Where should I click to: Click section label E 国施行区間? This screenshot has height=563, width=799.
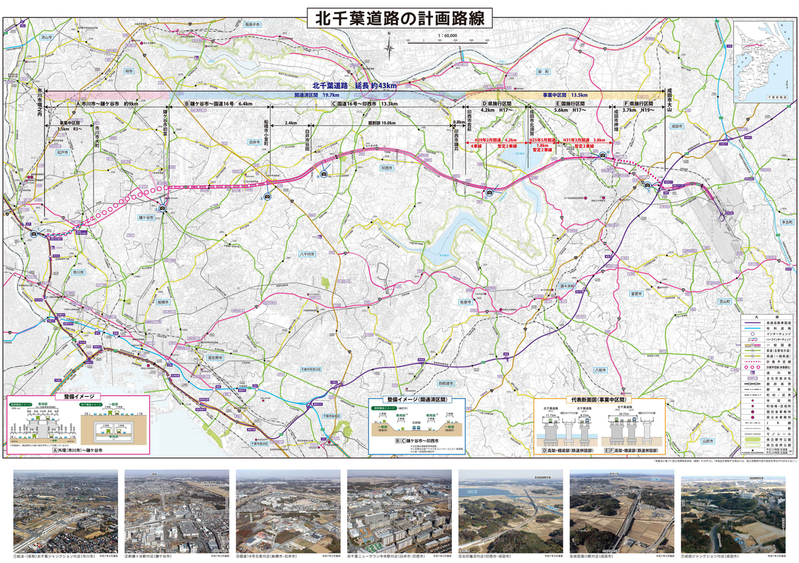click(572, 103)
